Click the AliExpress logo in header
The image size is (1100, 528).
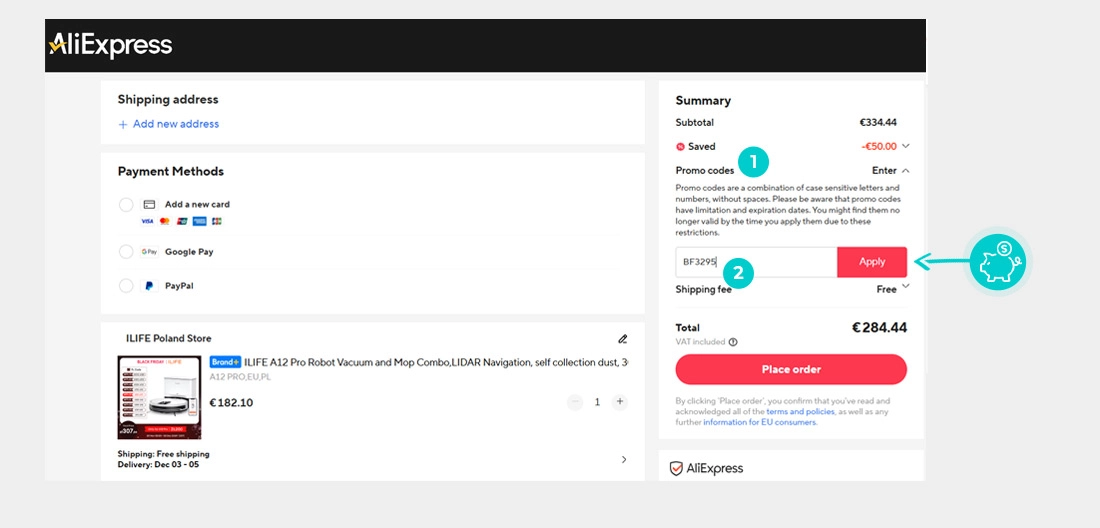[110, 45]
